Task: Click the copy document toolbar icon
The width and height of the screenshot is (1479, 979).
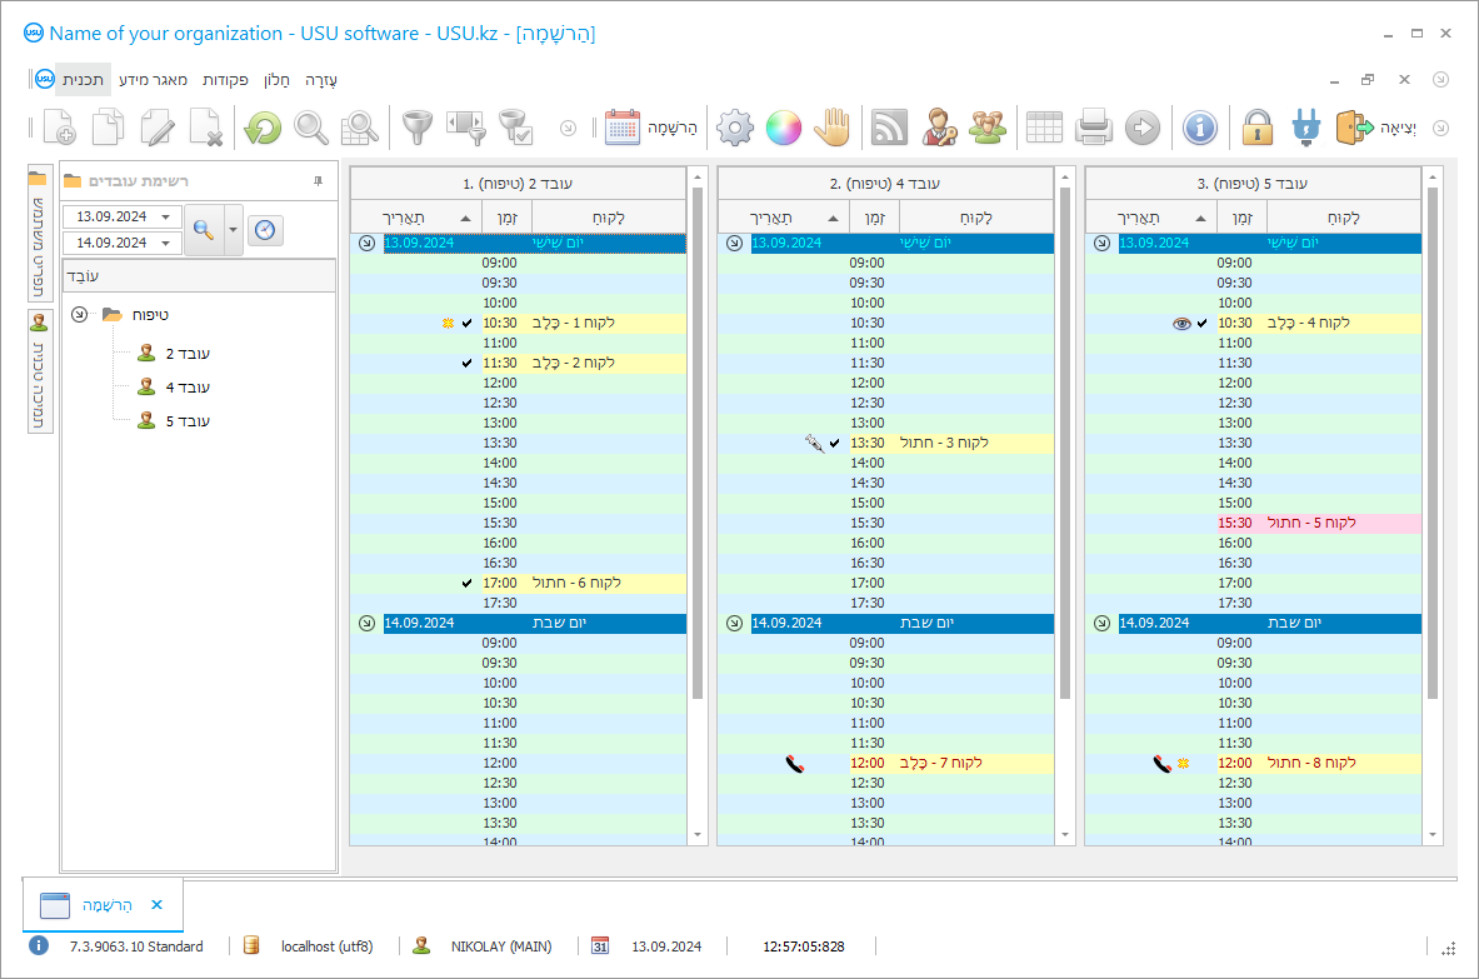Action: coord(108,128)
